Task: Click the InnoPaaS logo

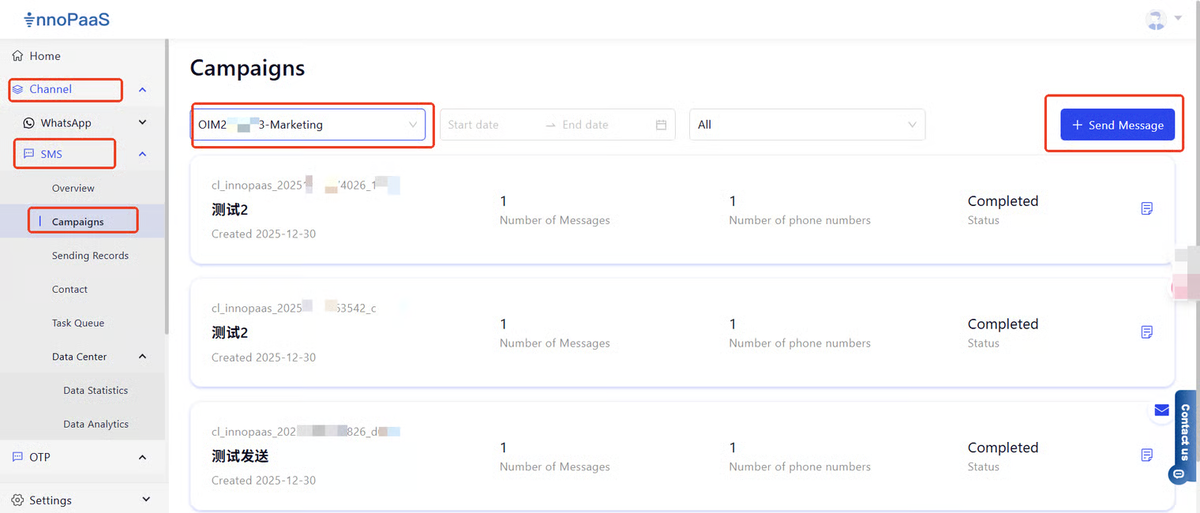Action: click(x=66, y=19)
